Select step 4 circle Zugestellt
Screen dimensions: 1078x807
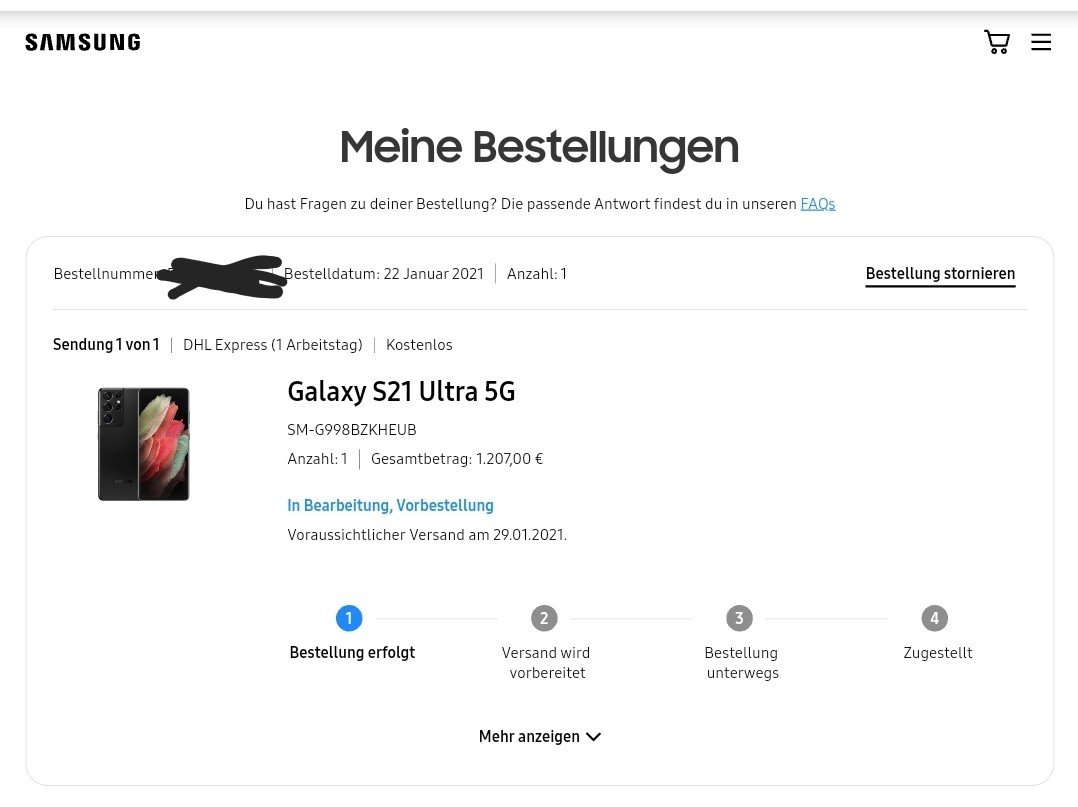point(934,618)
